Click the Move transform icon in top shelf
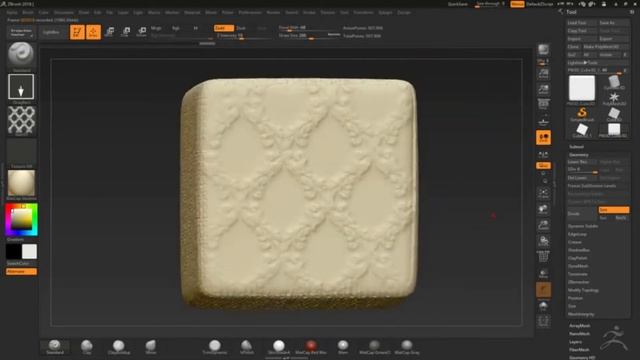The image size is (640, 360). pos(109,32)
